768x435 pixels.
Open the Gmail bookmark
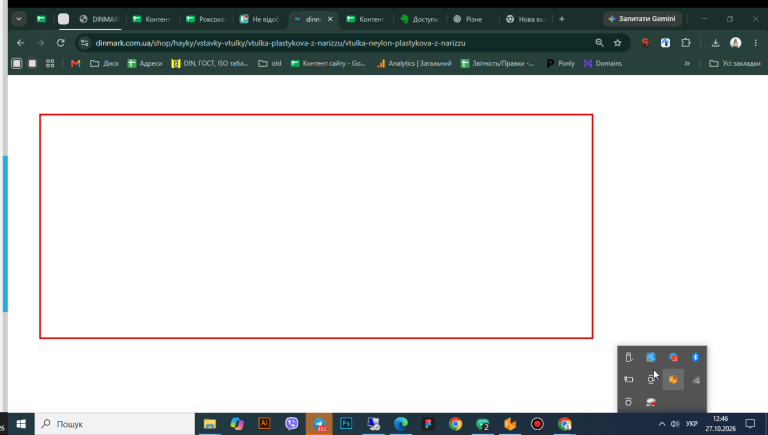(x=75, y=63)
